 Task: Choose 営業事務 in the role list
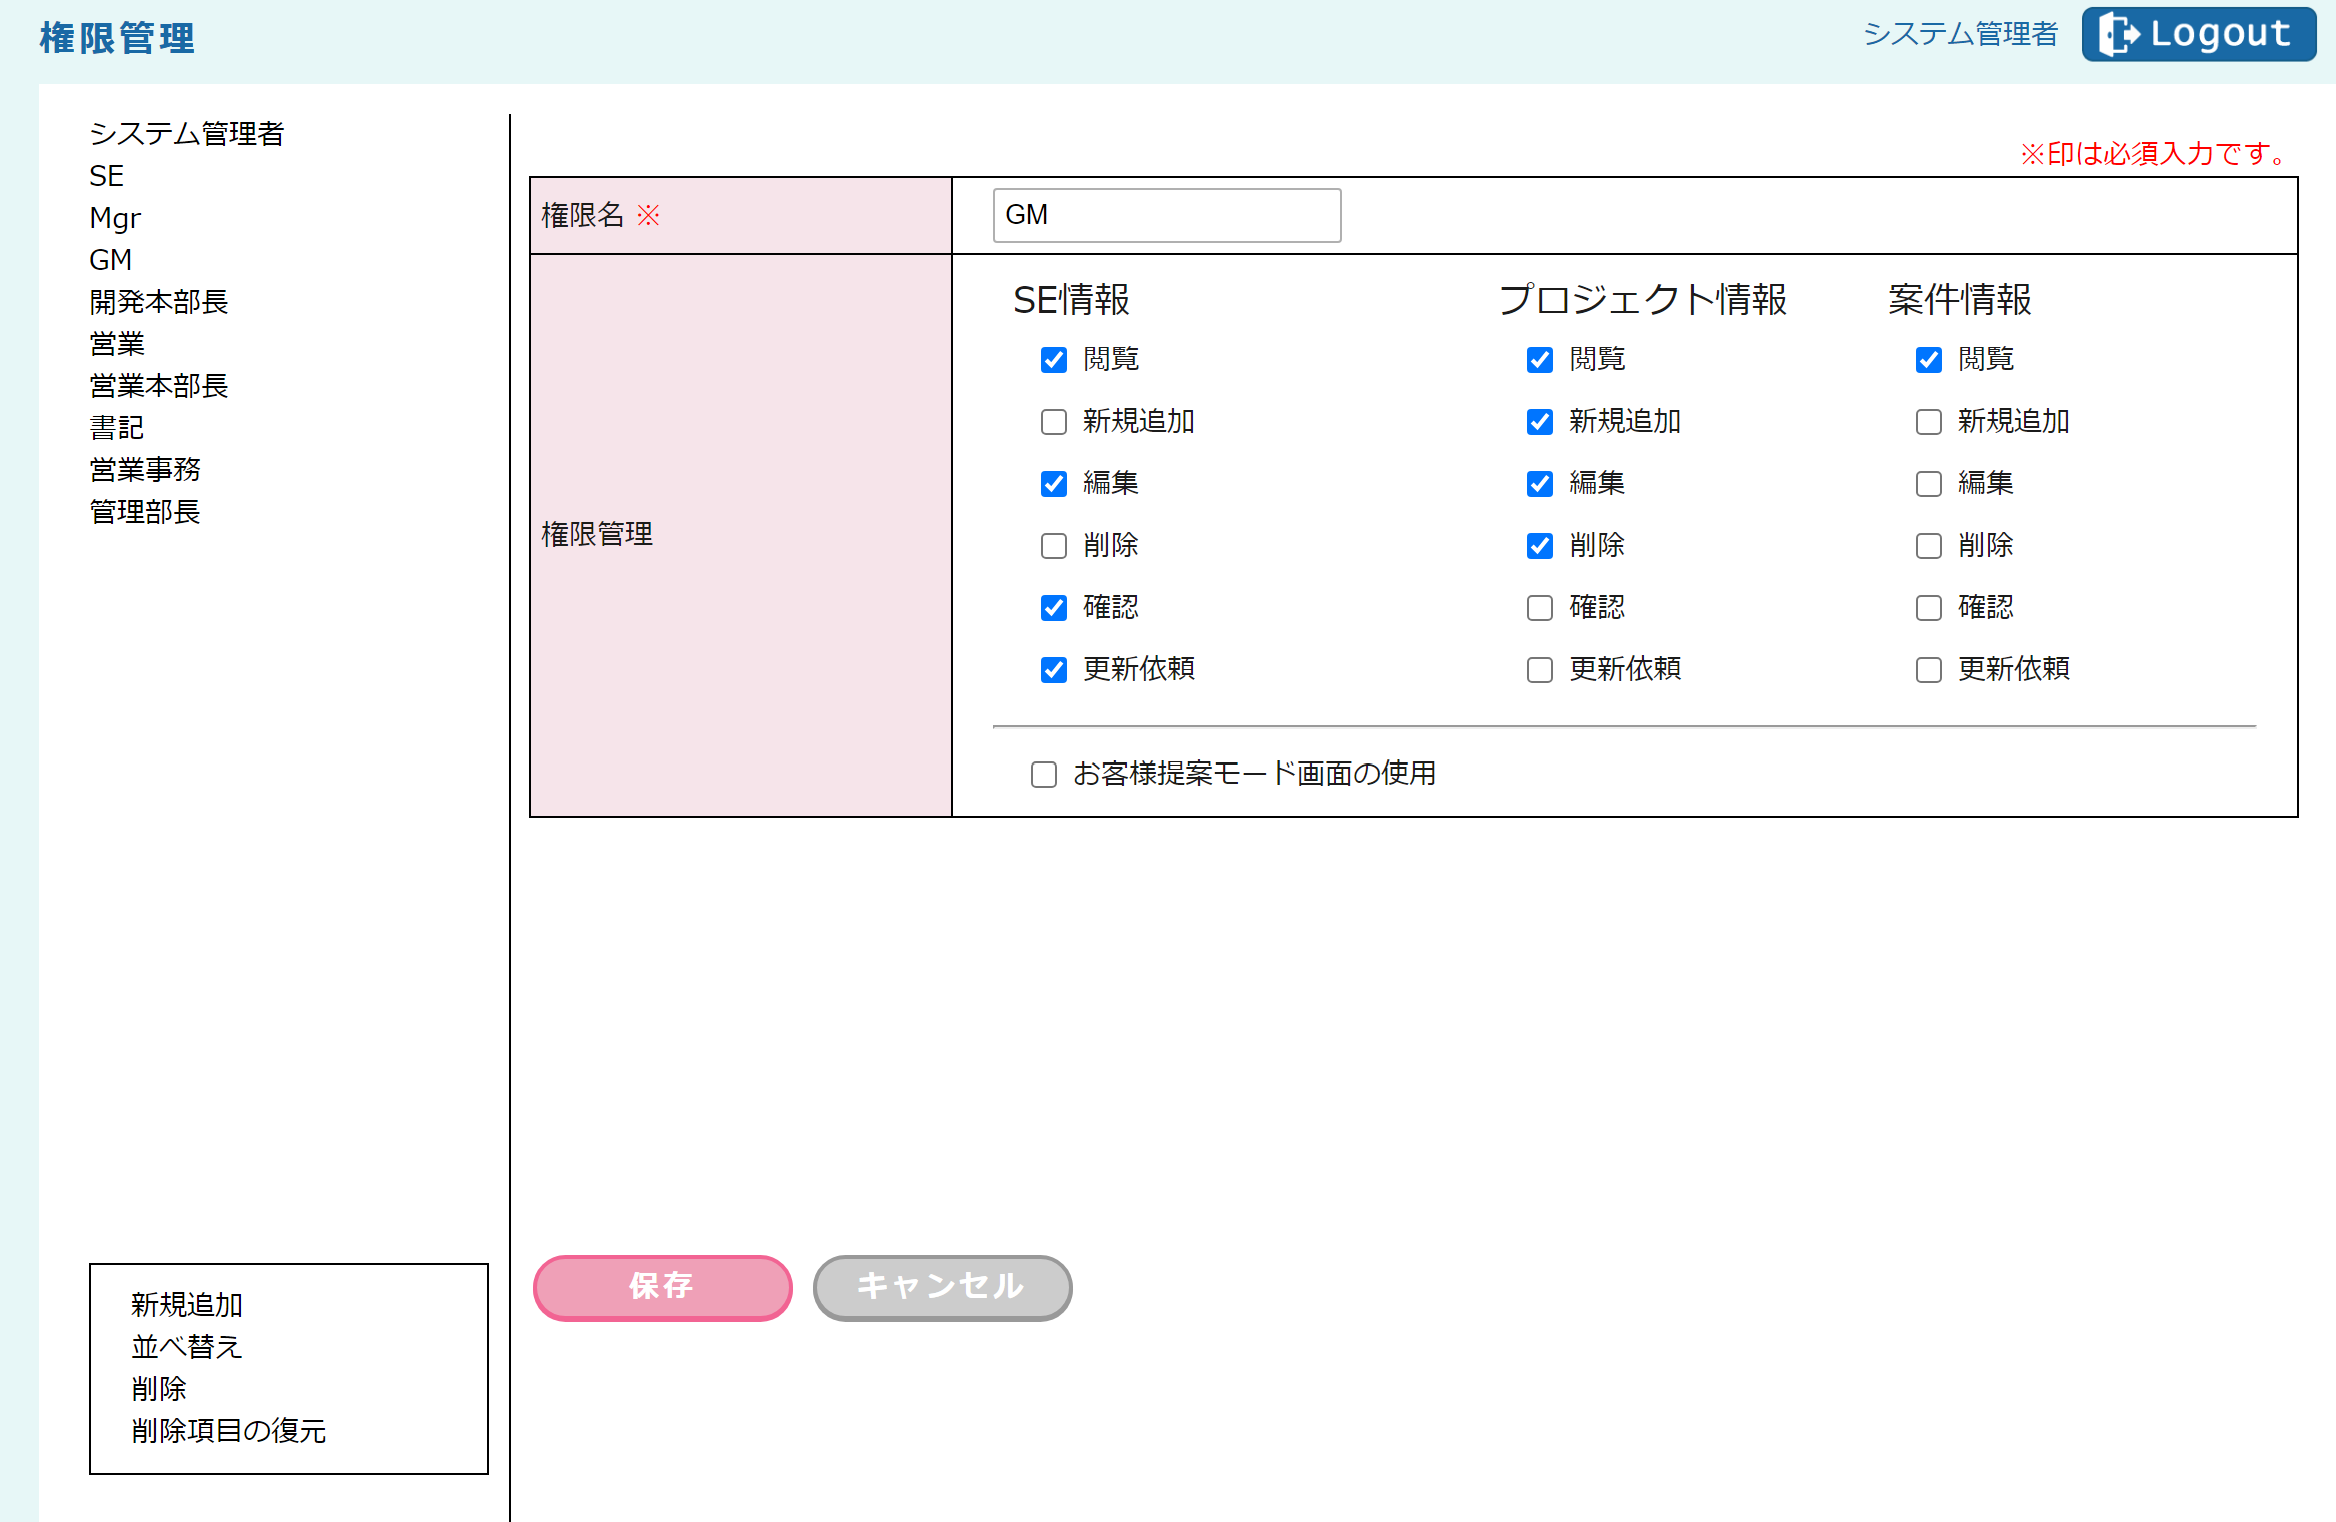click(x=145, y=470)
